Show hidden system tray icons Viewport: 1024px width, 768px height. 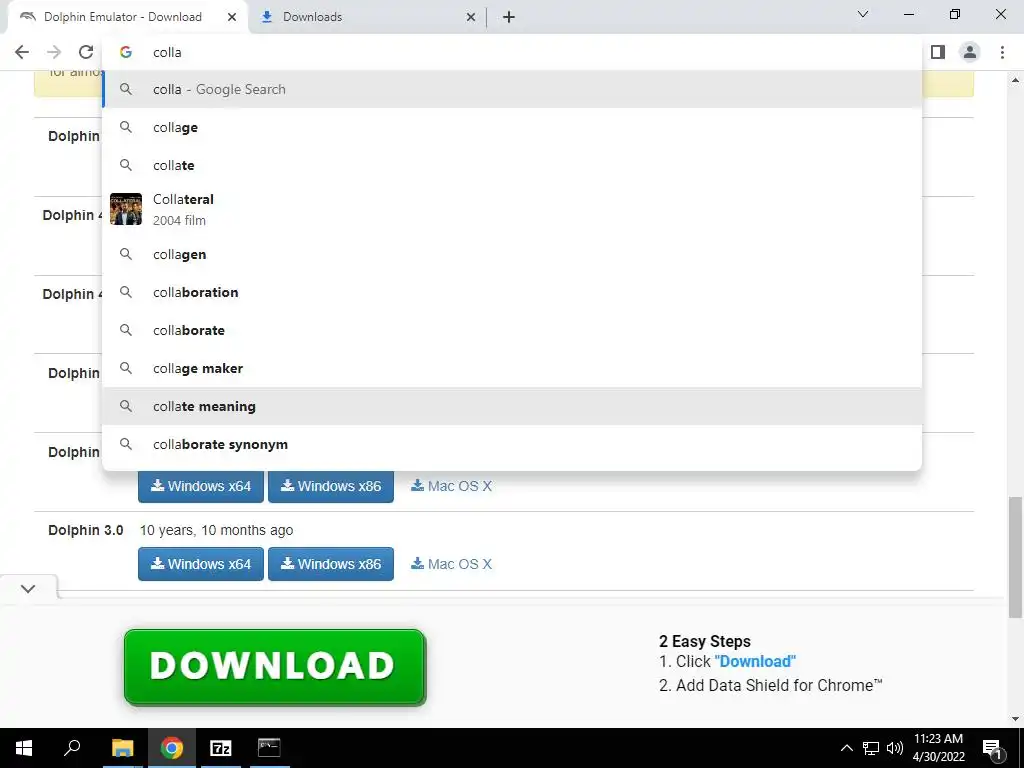pyautogui.click(x=846, y=748)
